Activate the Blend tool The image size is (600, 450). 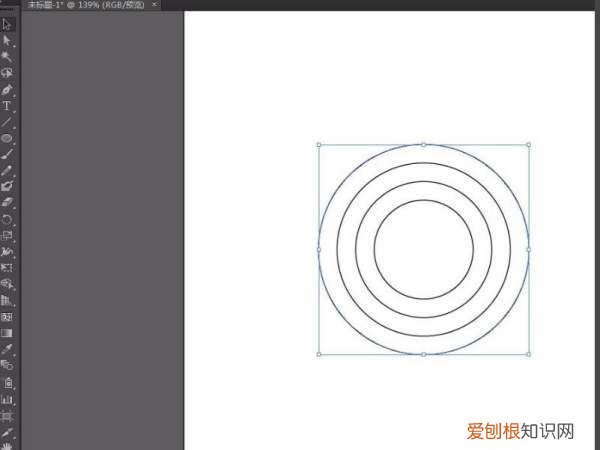pyautogui.click(x=7, y=365)
